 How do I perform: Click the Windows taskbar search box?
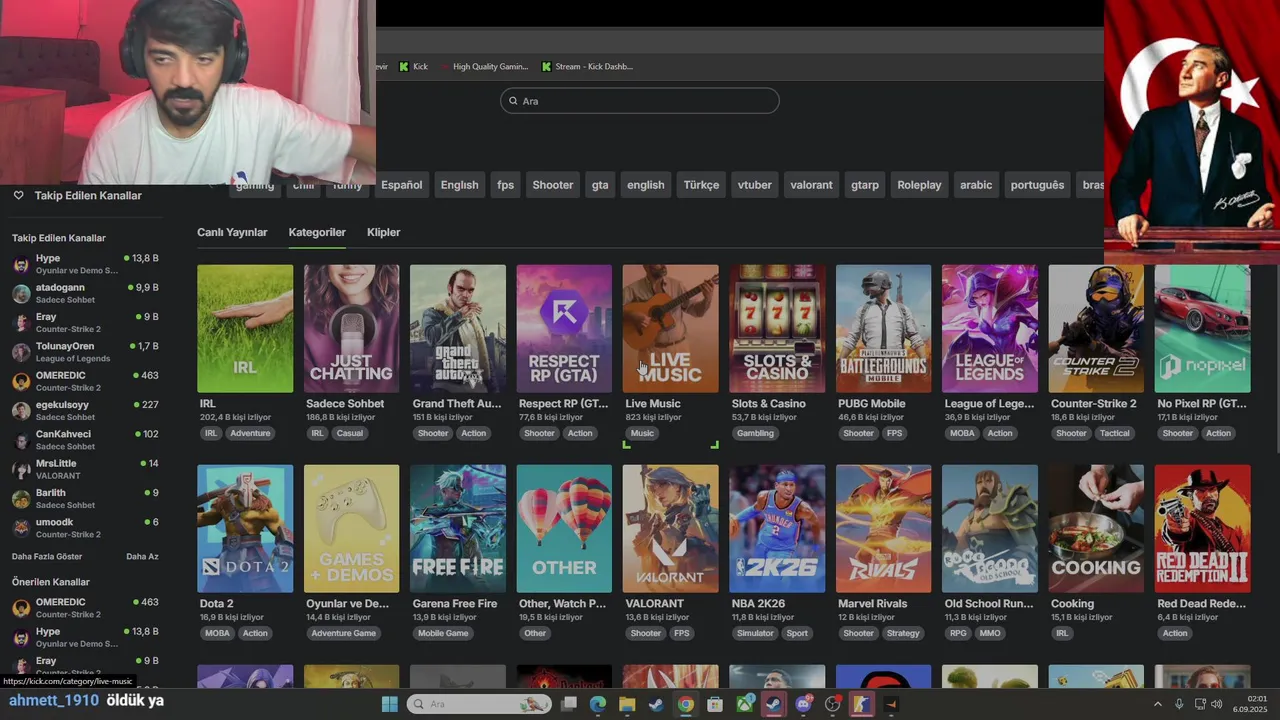point(480,704)
